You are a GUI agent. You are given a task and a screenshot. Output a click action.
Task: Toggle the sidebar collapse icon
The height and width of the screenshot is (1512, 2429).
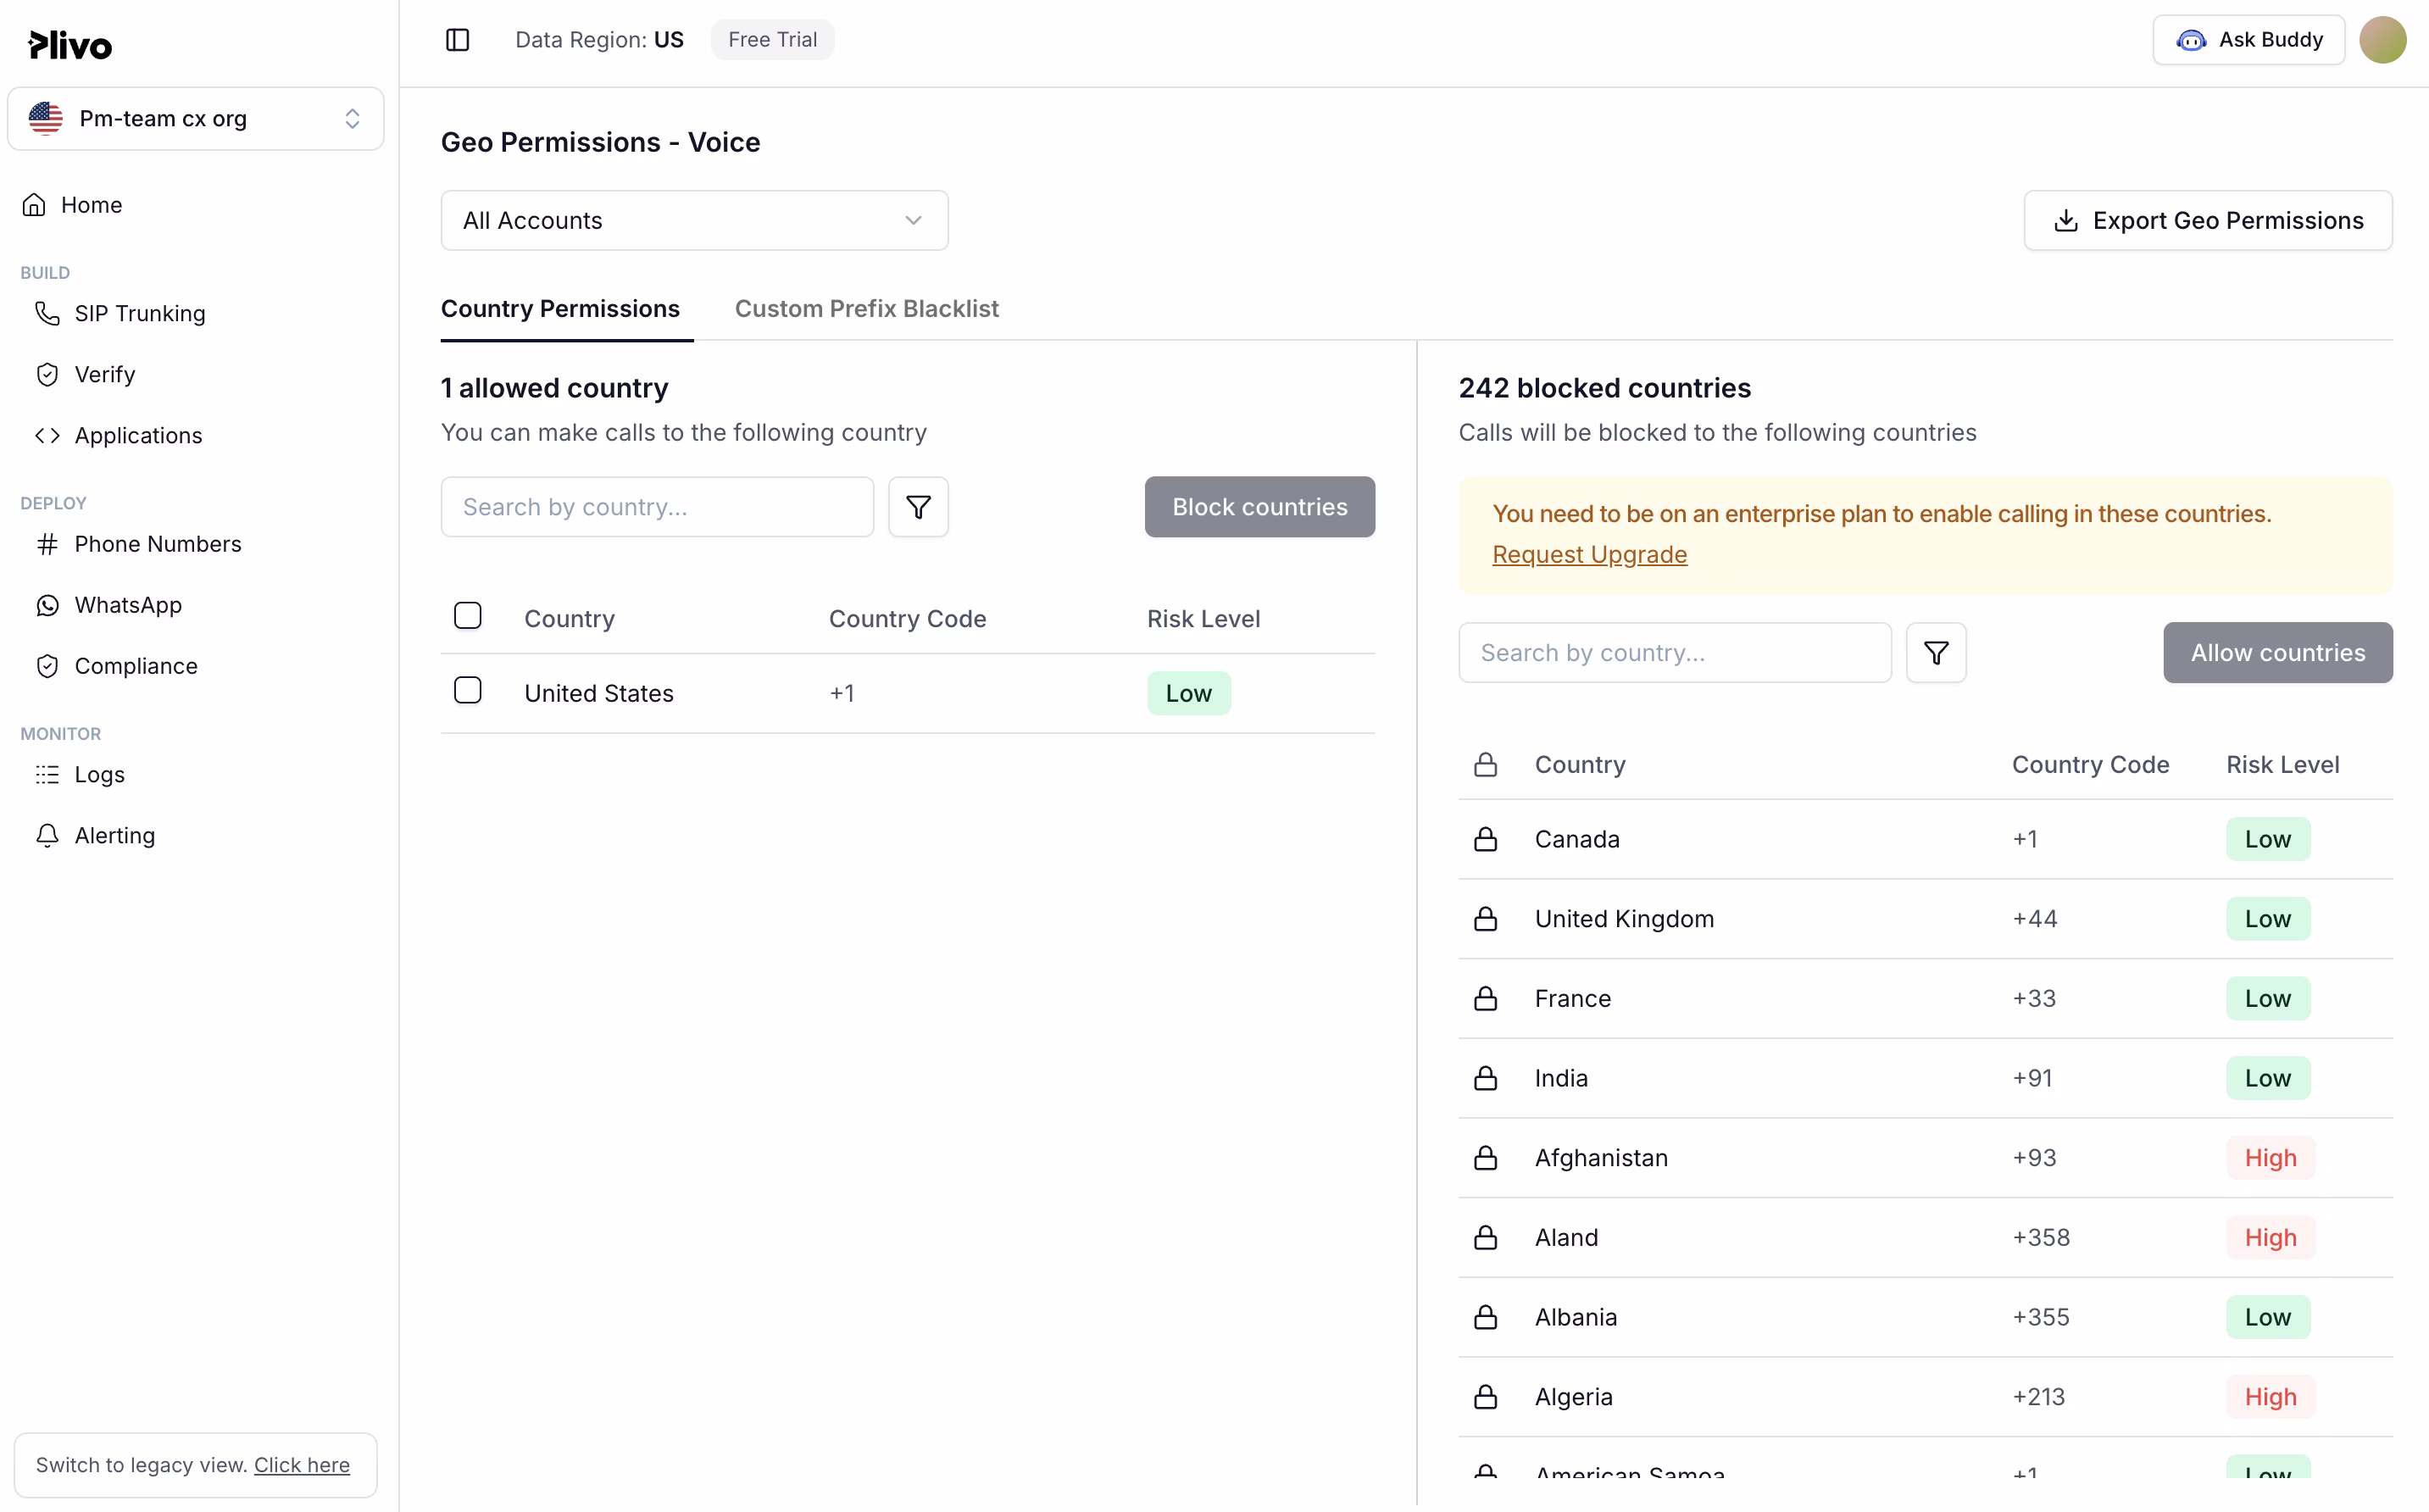(x=457, y=40)
